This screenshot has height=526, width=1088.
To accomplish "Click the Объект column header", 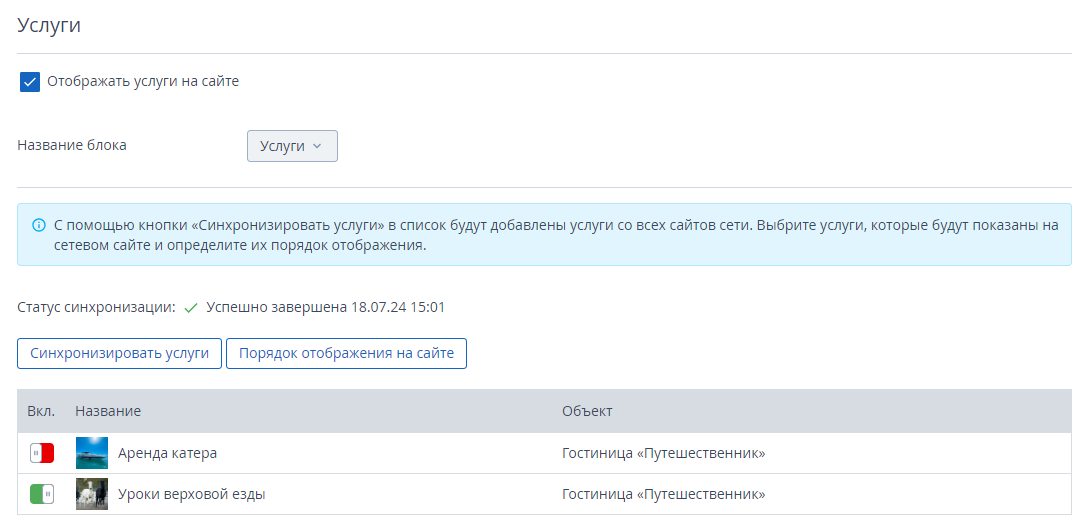I will [587, 411].
